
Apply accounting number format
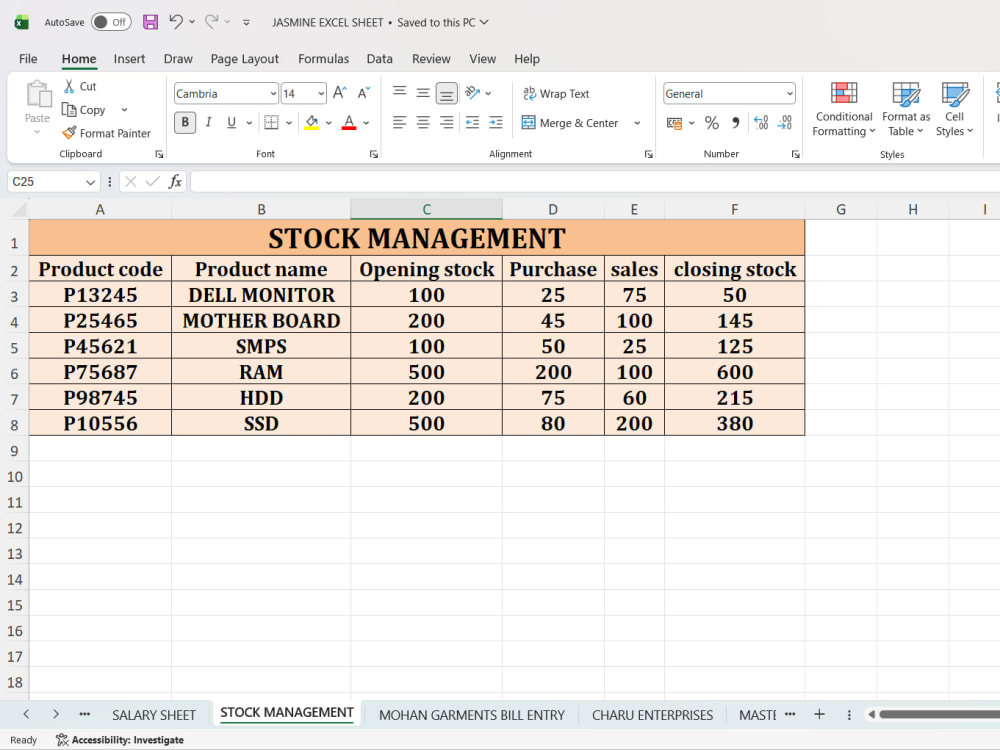[x=674, y=122]
